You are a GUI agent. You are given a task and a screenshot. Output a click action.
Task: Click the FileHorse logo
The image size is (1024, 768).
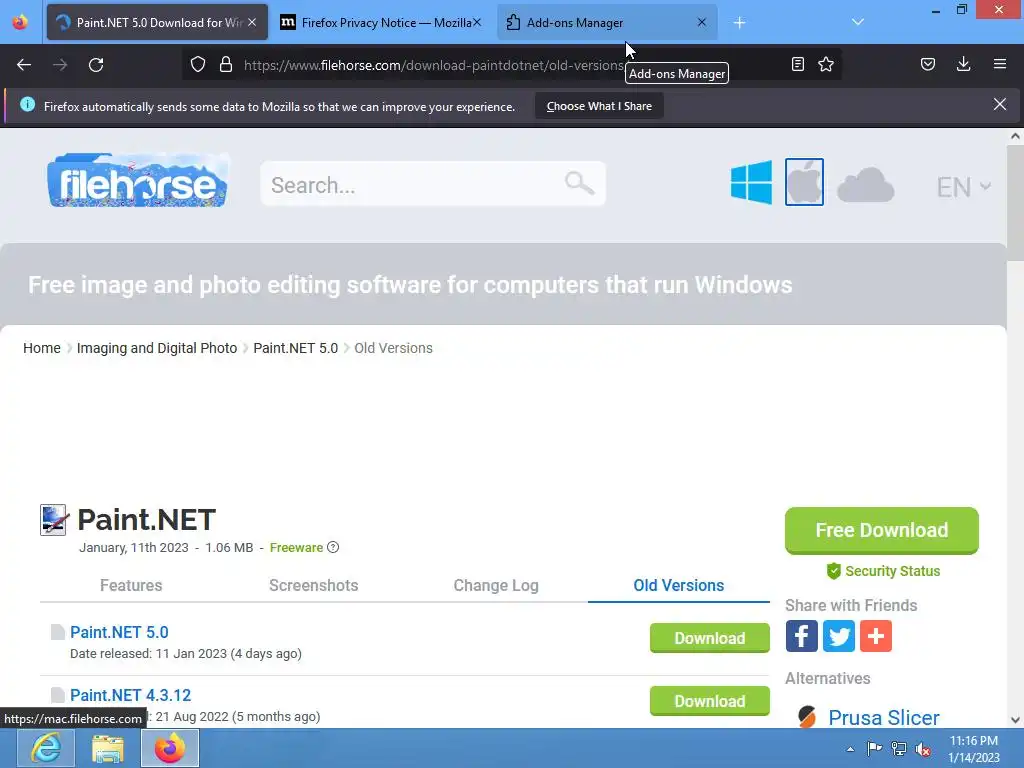(x=138, y=181)
